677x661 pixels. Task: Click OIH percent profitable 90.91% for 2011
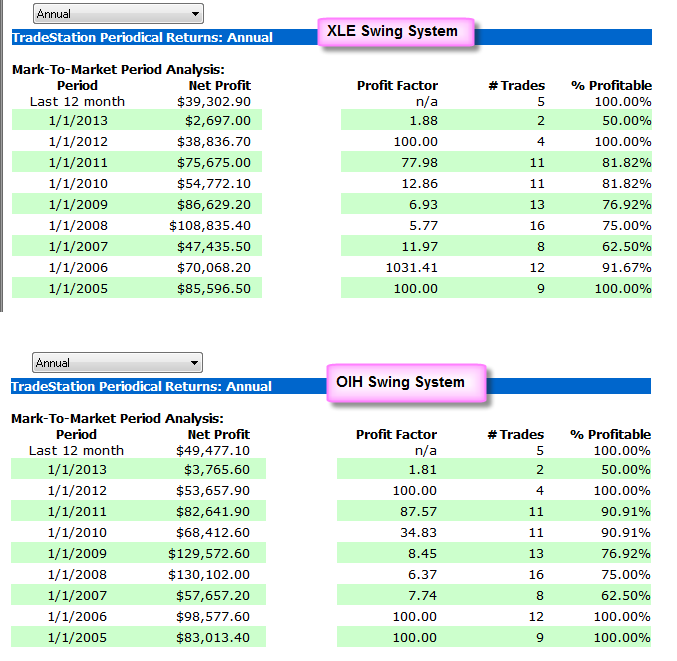pos(626,512)
